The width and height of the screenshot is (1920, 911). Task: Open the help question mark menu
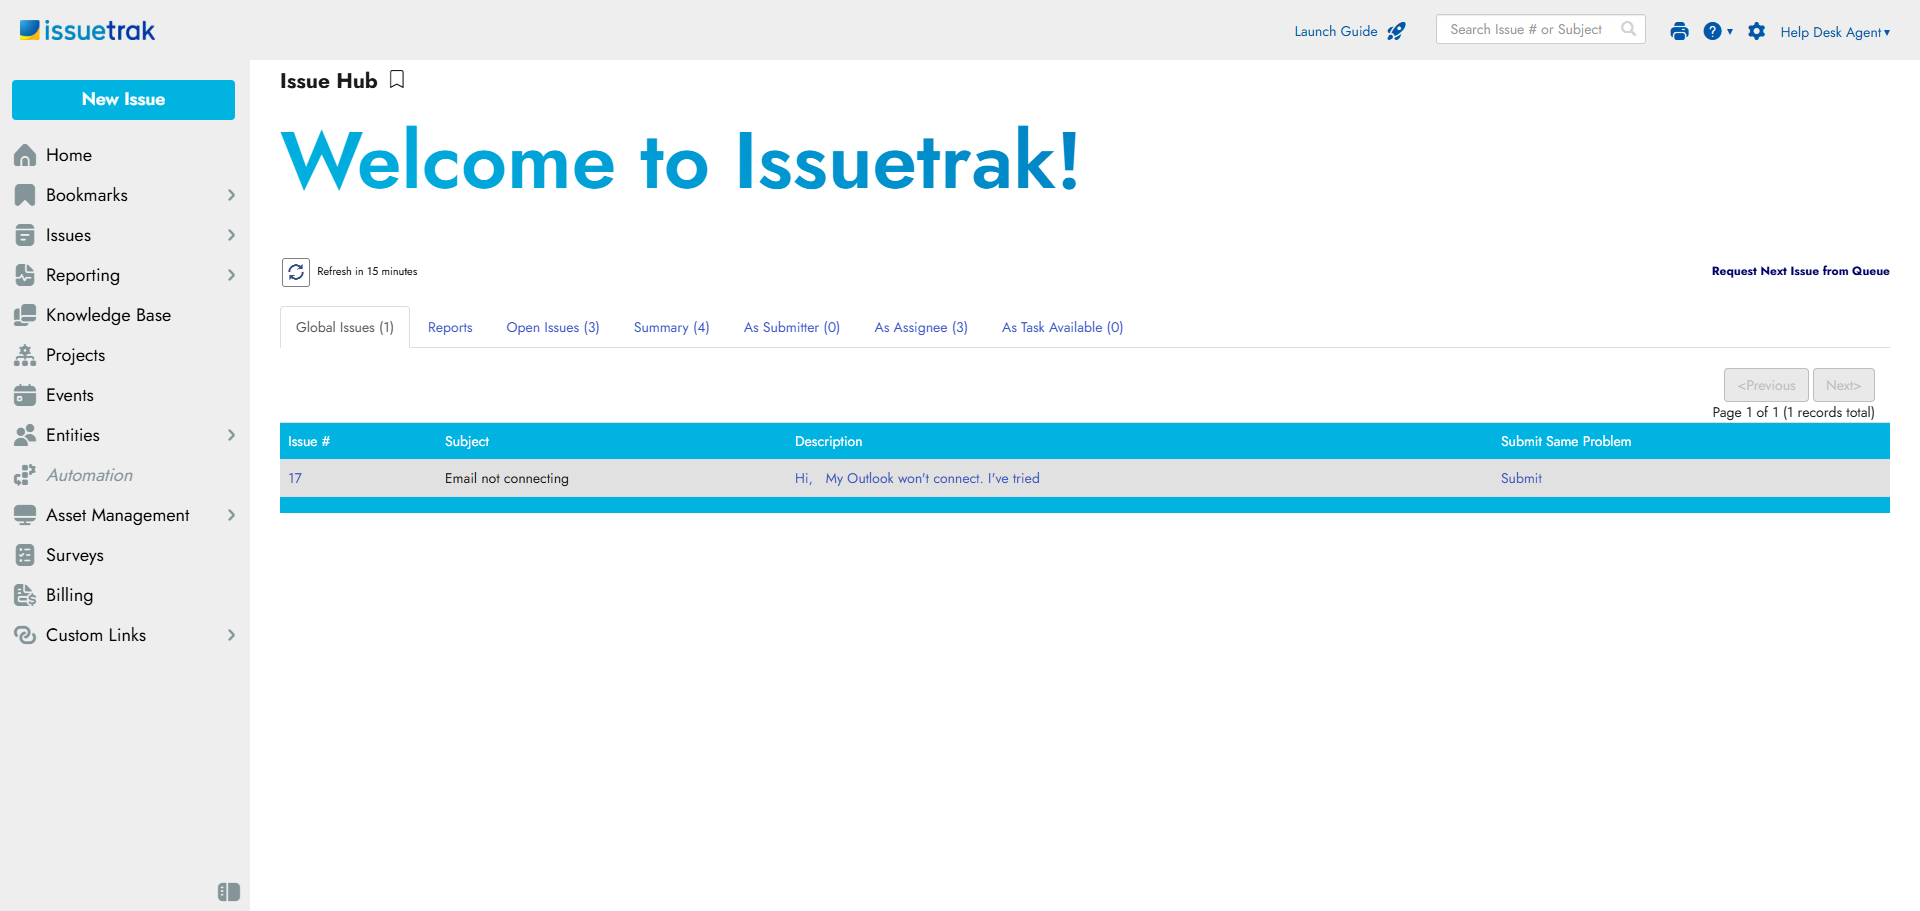pyautogui.click(x=1717, y=31)
